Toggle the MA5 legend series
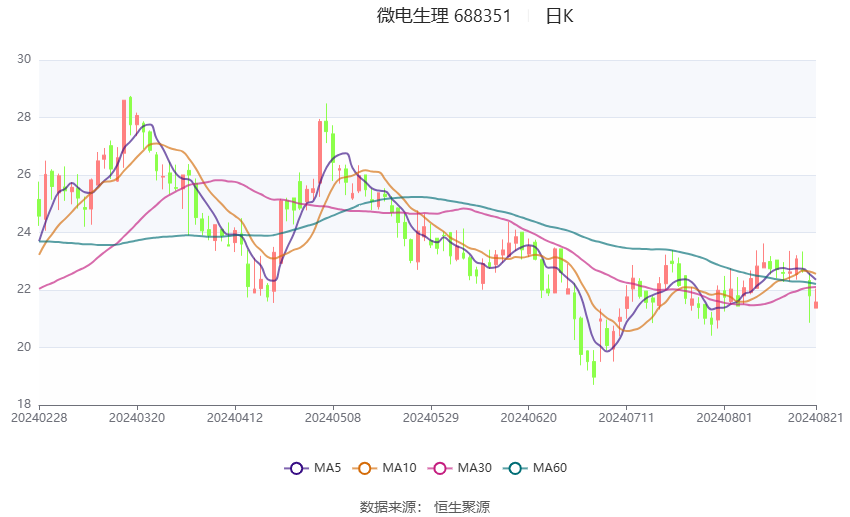850x517 pixels. pos(313,468)
